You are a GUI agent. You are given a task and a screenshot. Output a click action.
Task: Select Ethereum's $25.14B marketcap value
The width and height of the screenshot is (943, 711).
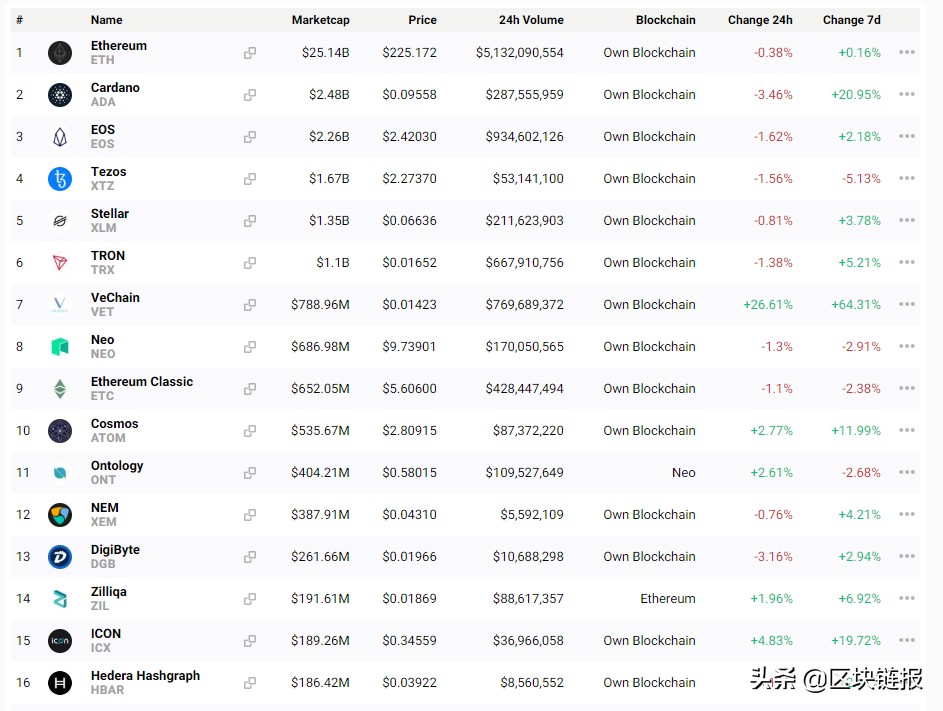tap(325, 53)
